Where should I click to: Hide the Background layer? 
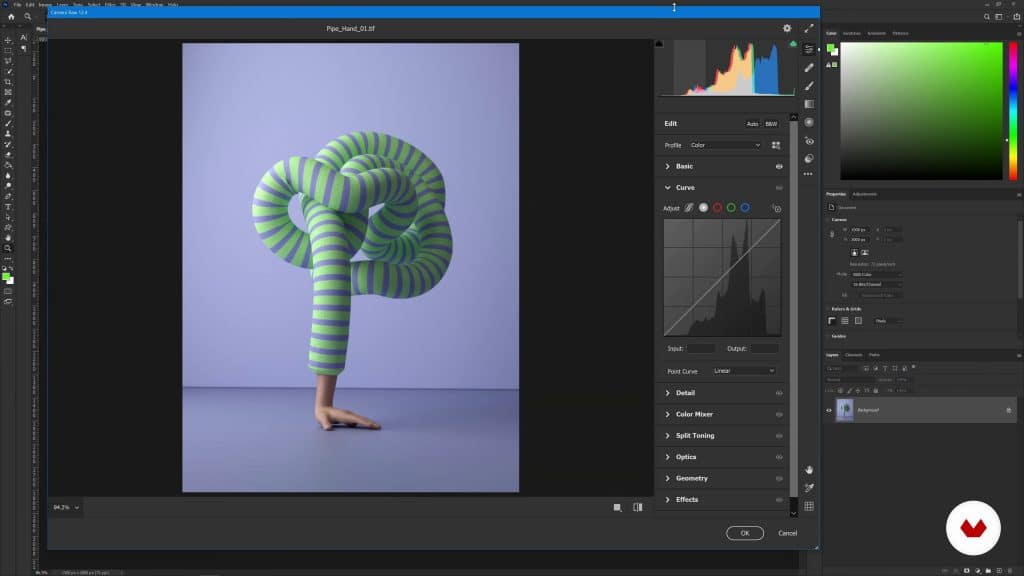[828, 410]
